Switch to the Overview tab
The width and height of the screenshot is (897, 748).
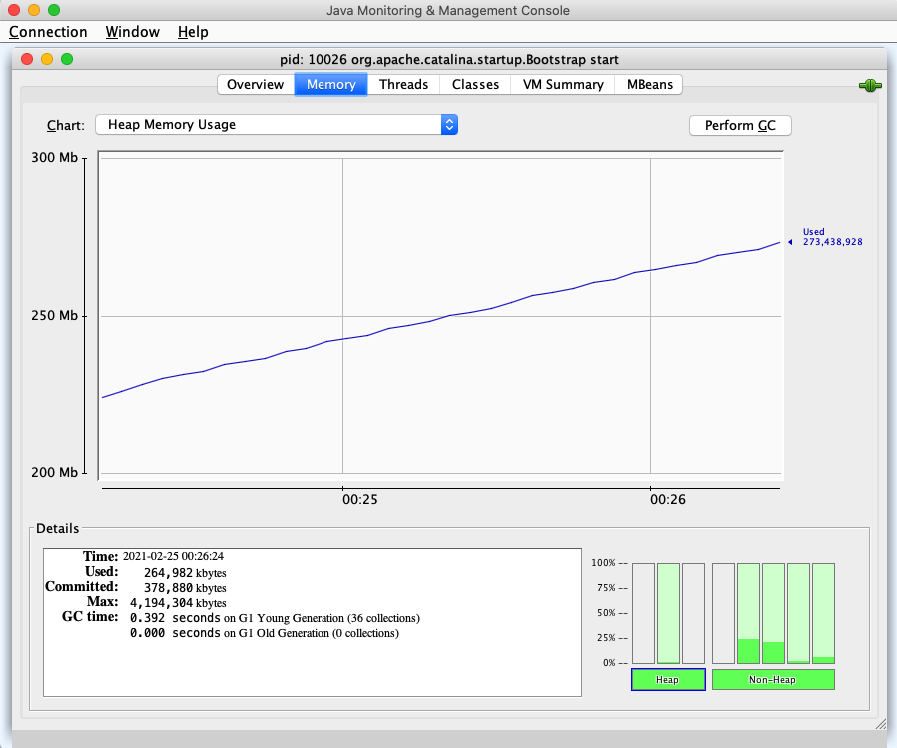[x=255, y=85]
